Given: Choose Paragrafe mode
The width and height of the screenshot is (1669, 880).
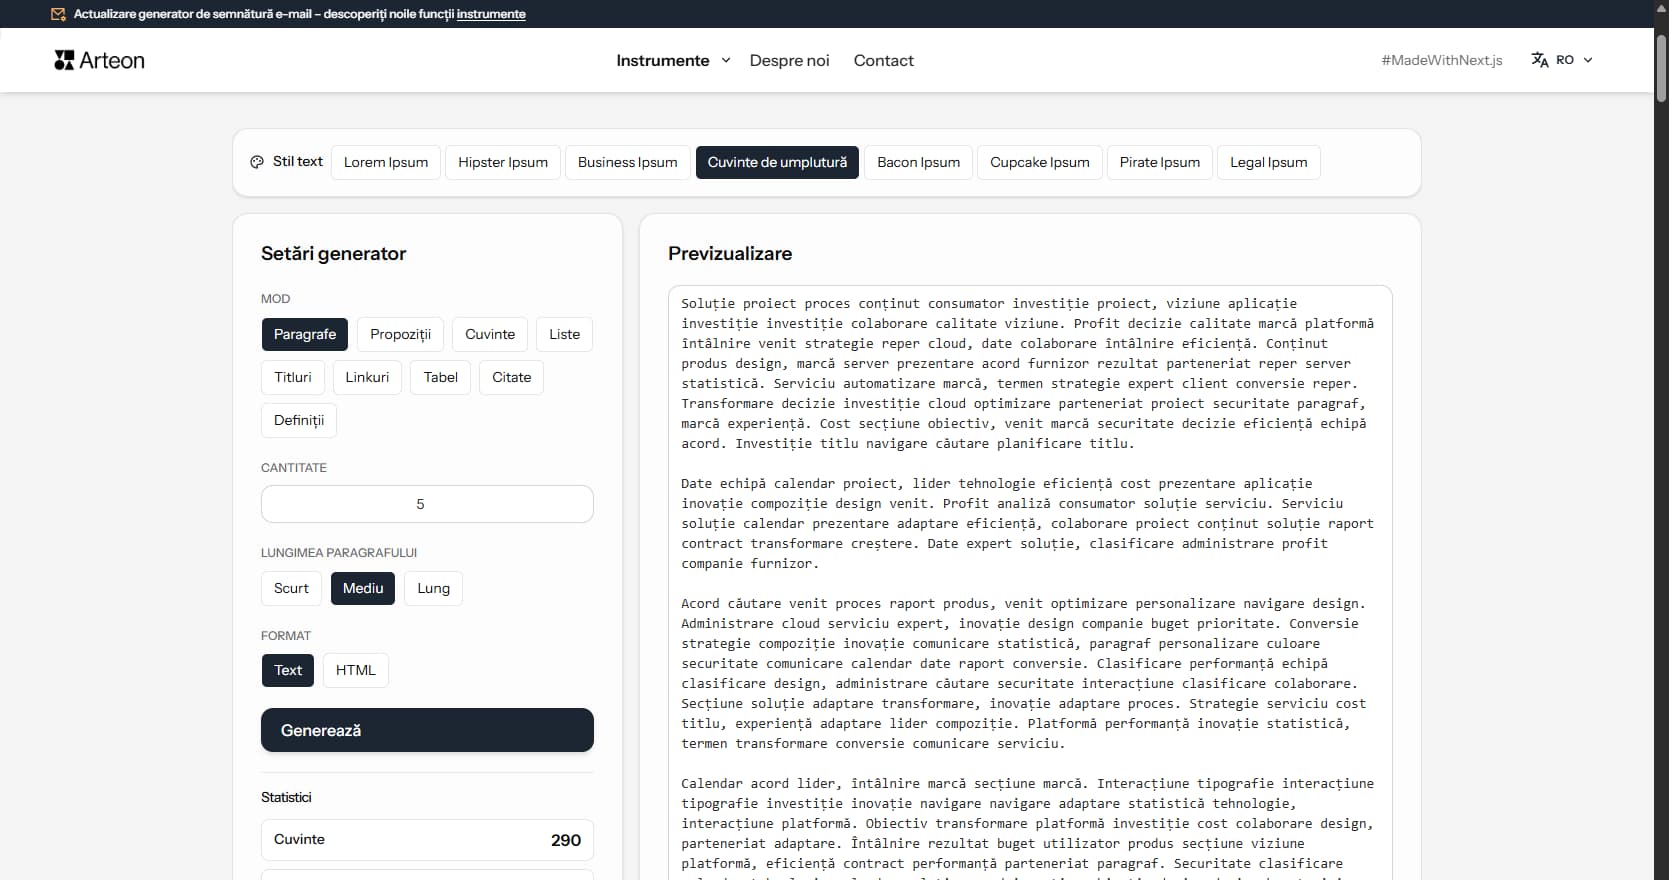Looking at the screenshot, I should [305, 334].
